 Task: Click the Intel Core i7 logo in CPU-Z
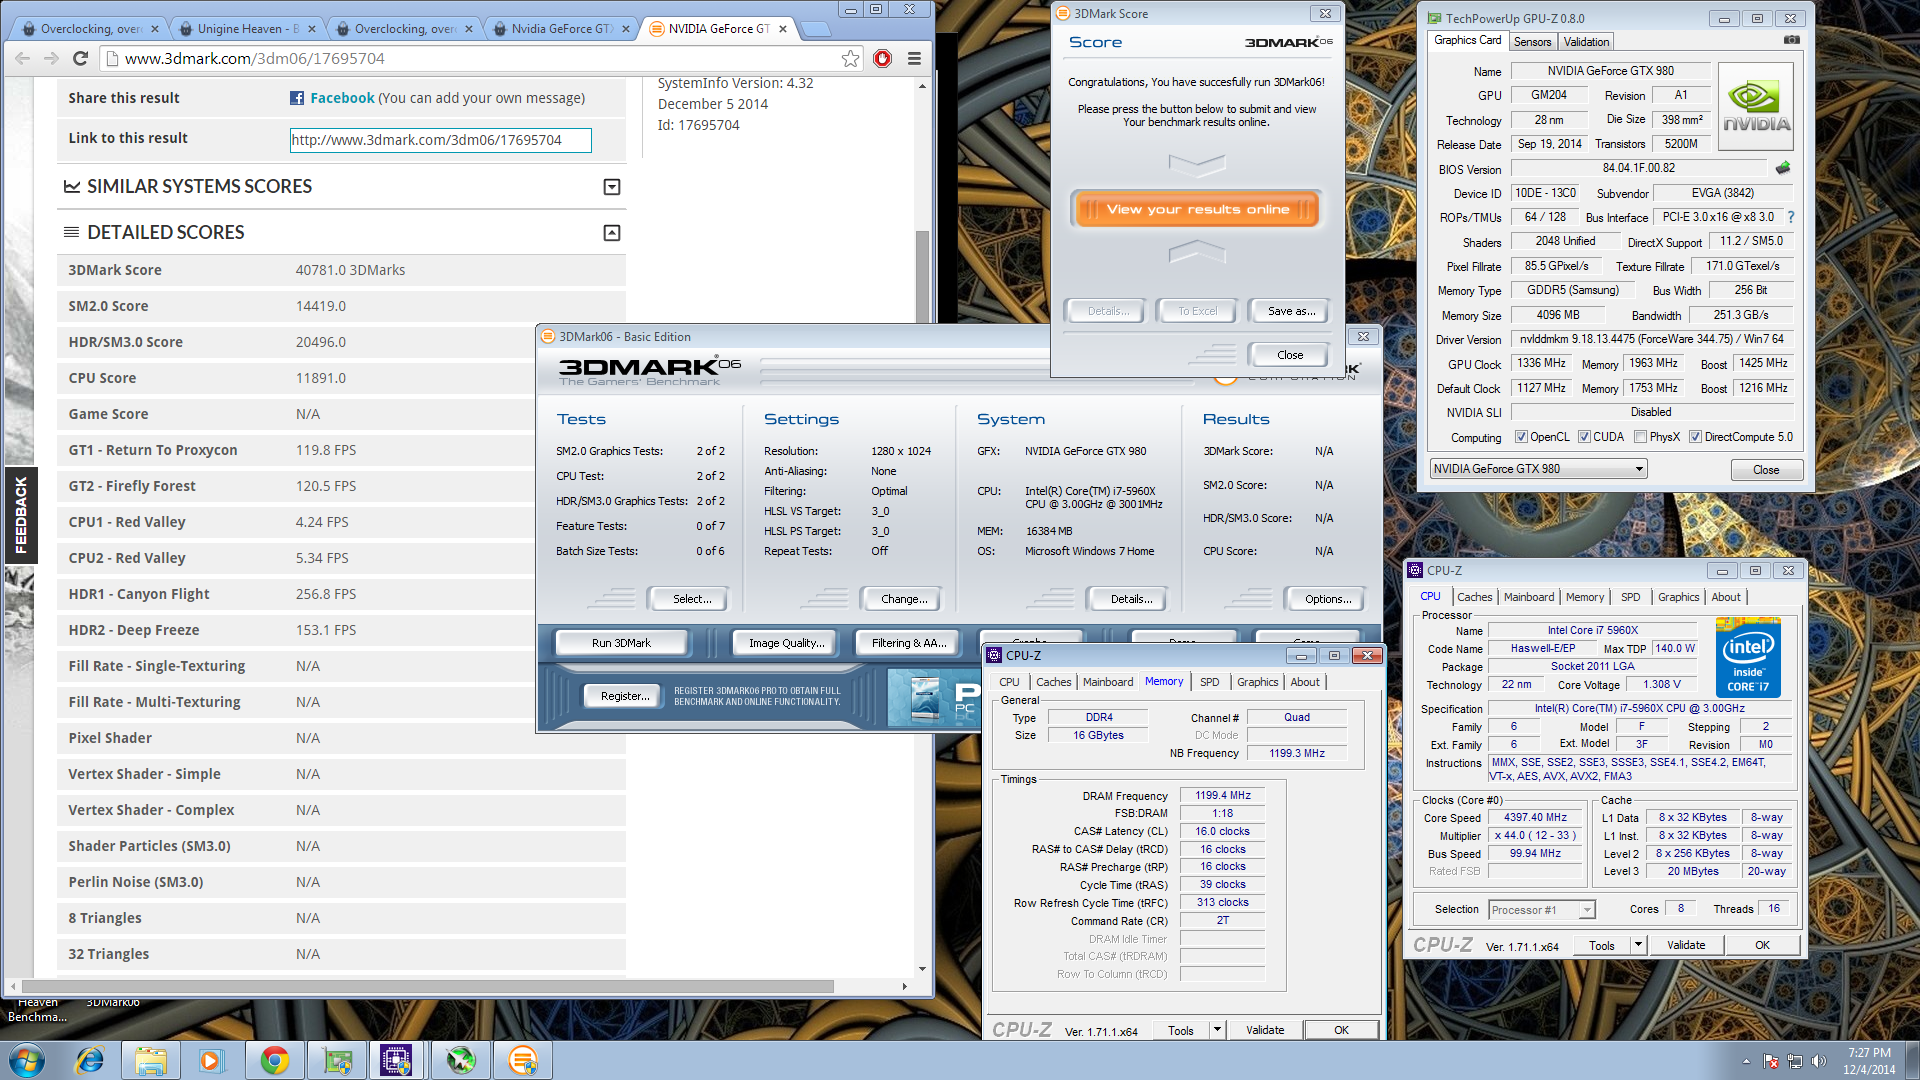1748,658
